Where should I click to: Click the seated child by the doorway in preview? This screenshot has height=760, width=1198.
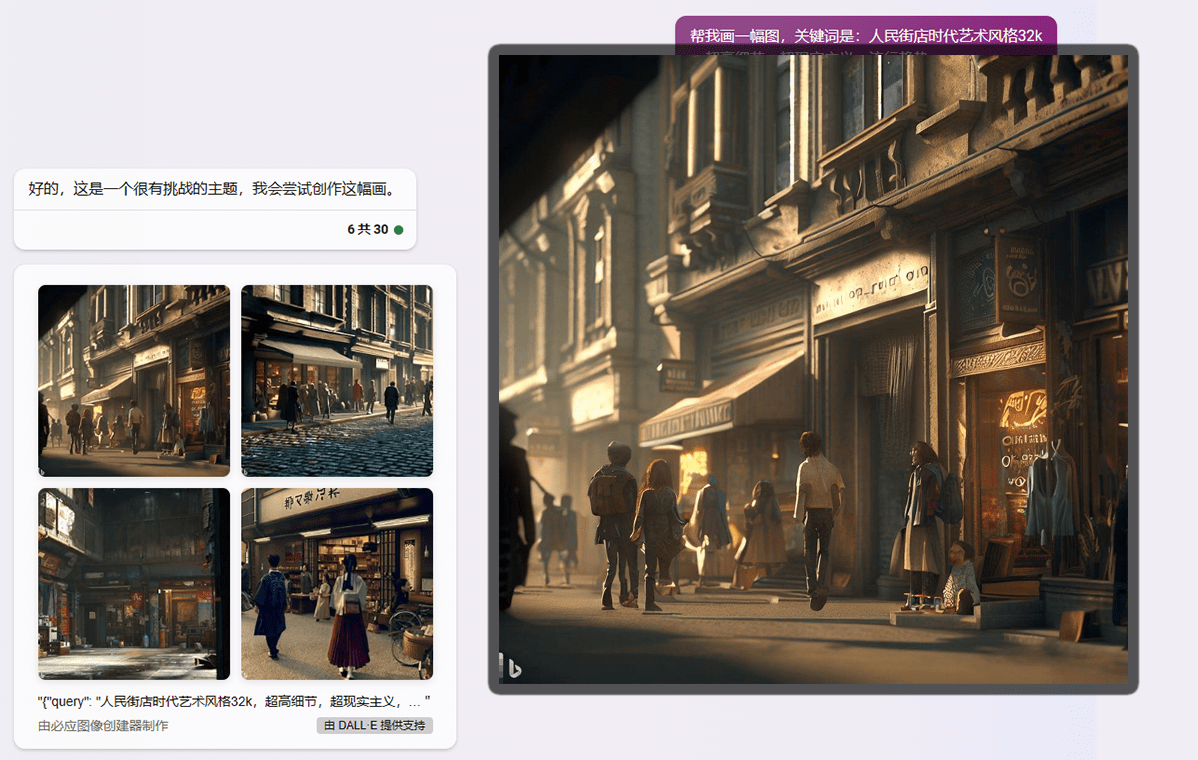961,577
